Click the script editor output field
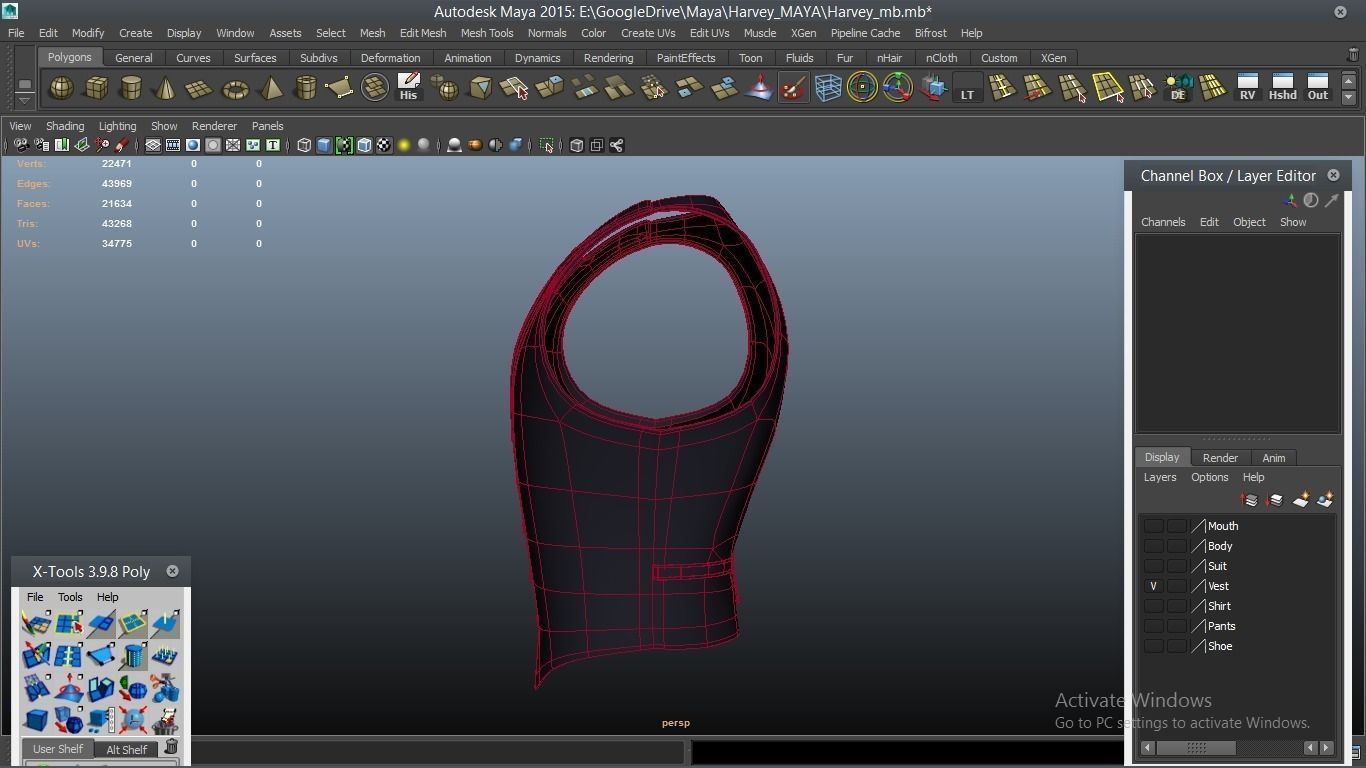 click(906, 751)
